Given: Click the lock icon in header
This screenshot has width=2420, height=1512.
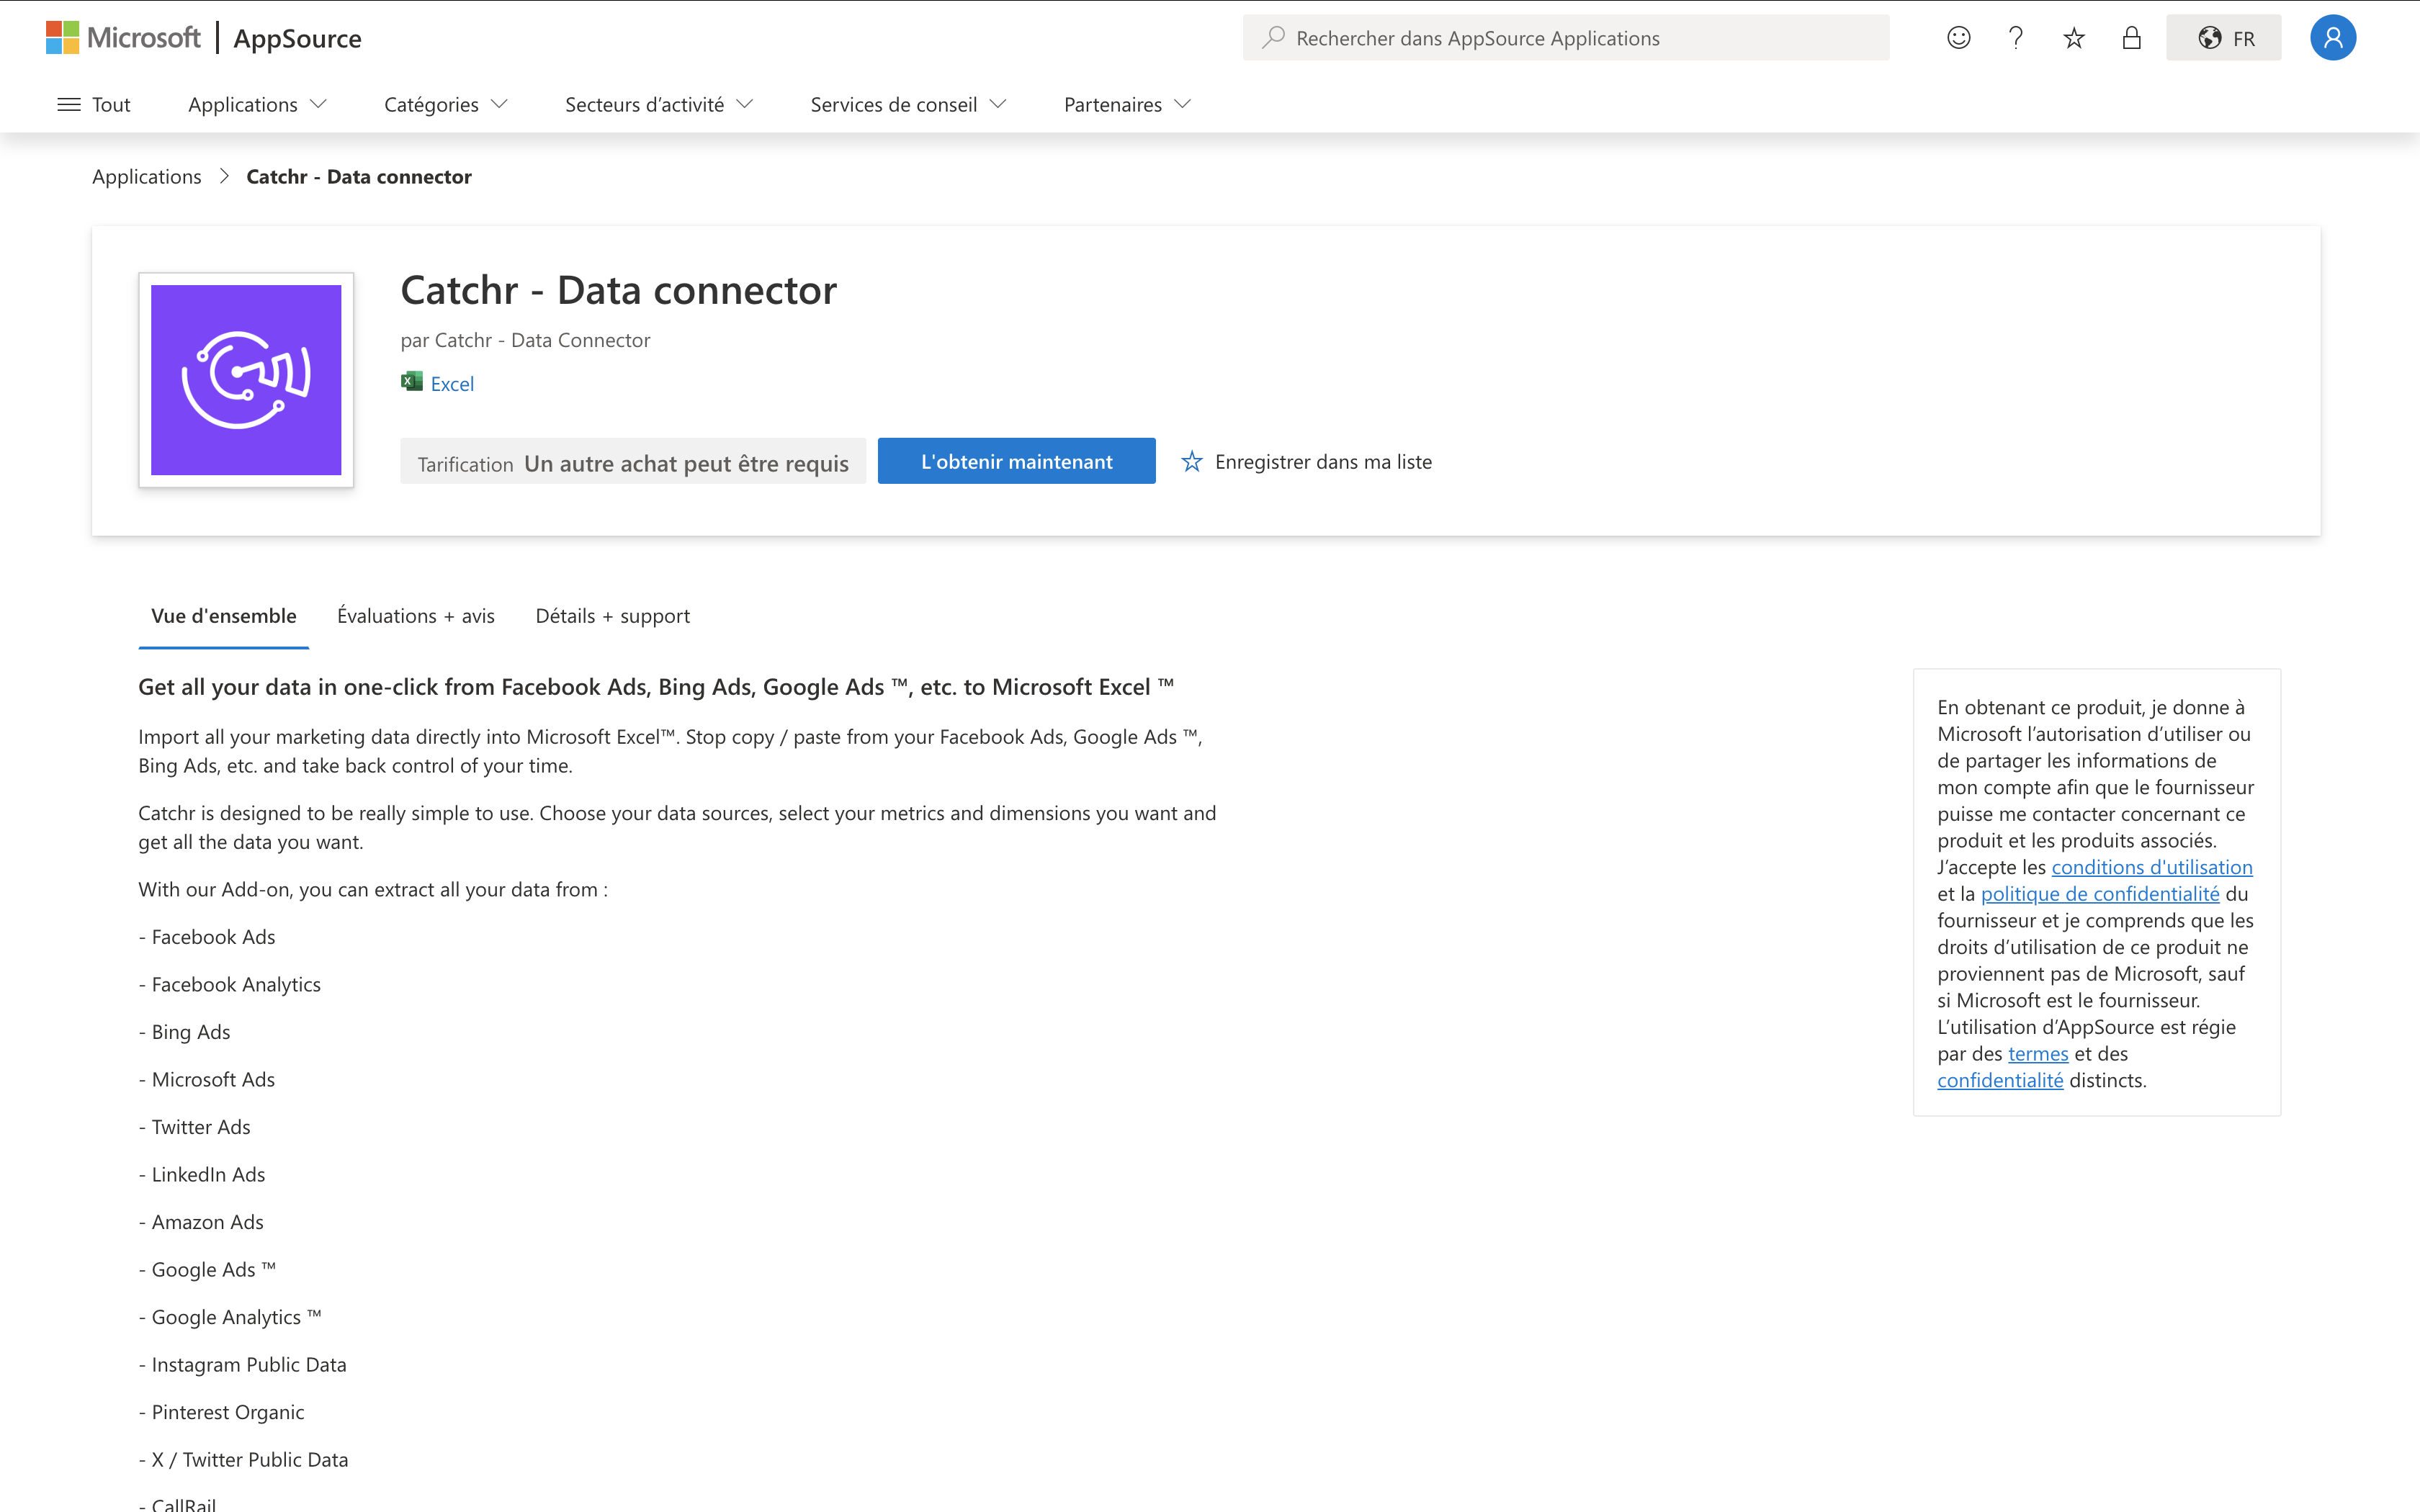Looking at the screenshot, I should click(2132, 38).
